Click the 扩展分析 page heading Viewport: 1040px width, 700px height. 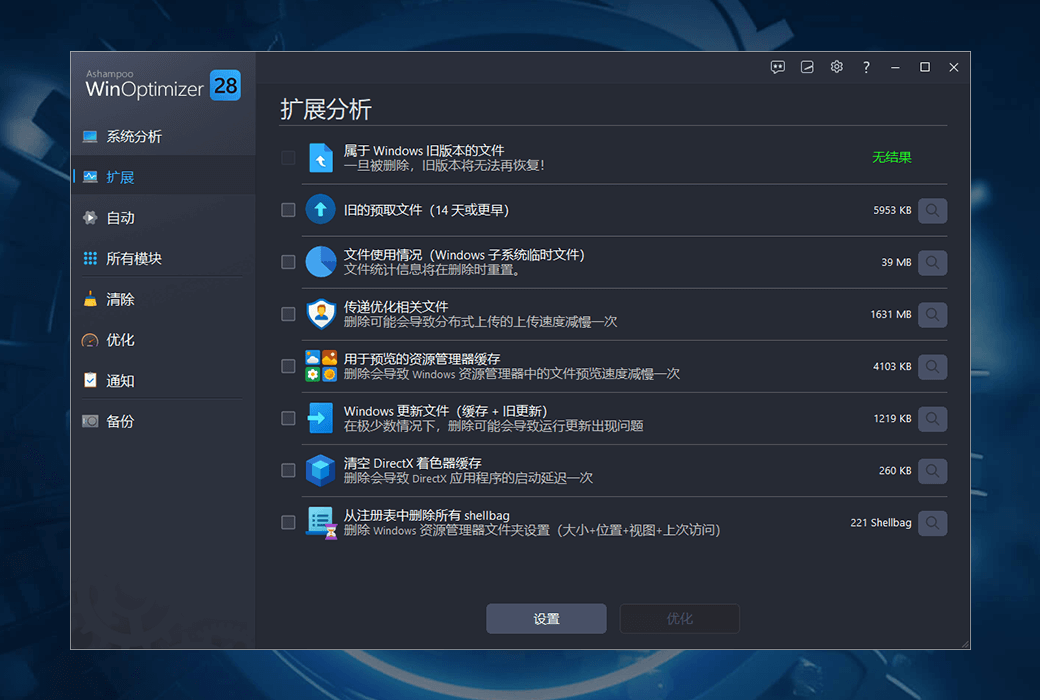pyautogui.click(x=326, y=109)
